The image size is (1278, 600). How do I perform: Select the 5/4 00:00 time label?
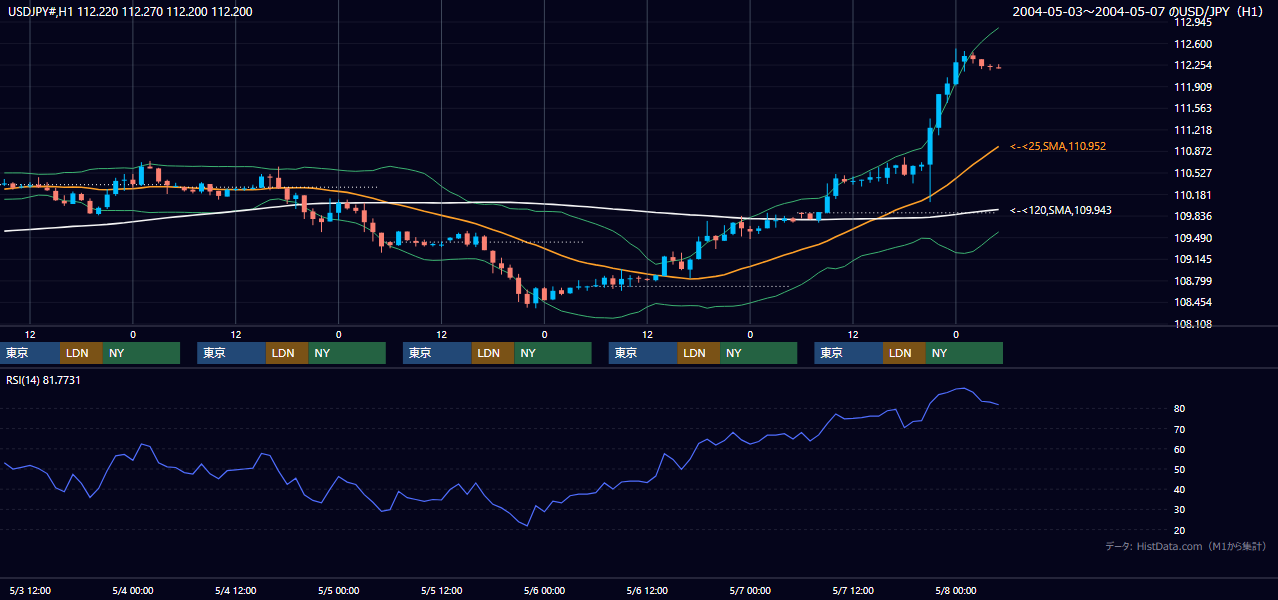point(133,590)
